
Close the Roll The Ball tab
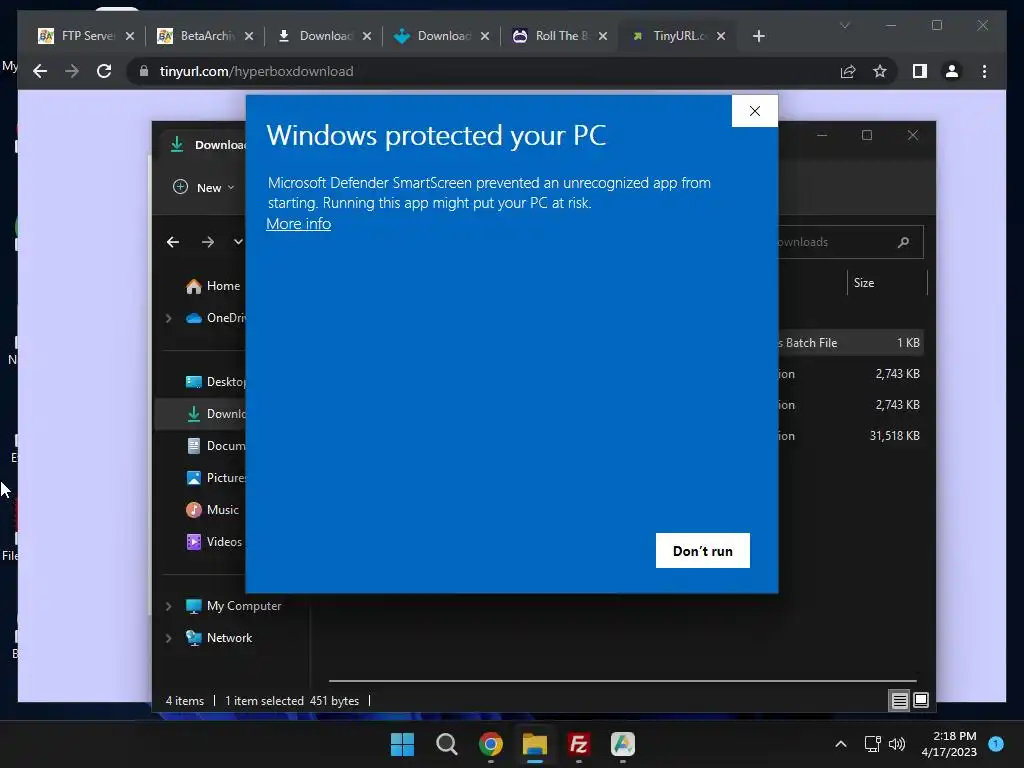pos(603,36)
